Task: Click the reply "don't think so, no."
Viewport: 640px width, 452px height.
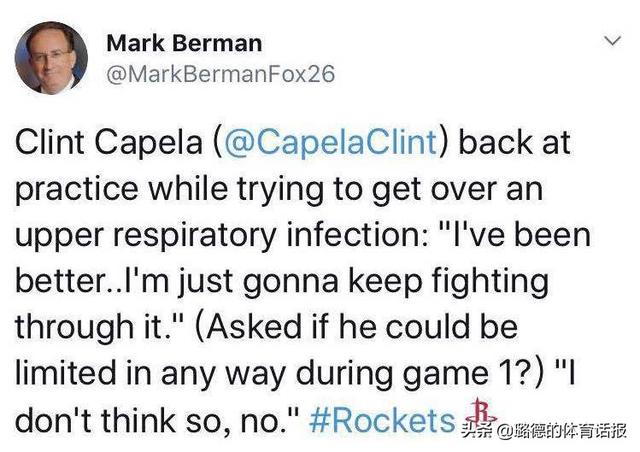Action: 158,421
